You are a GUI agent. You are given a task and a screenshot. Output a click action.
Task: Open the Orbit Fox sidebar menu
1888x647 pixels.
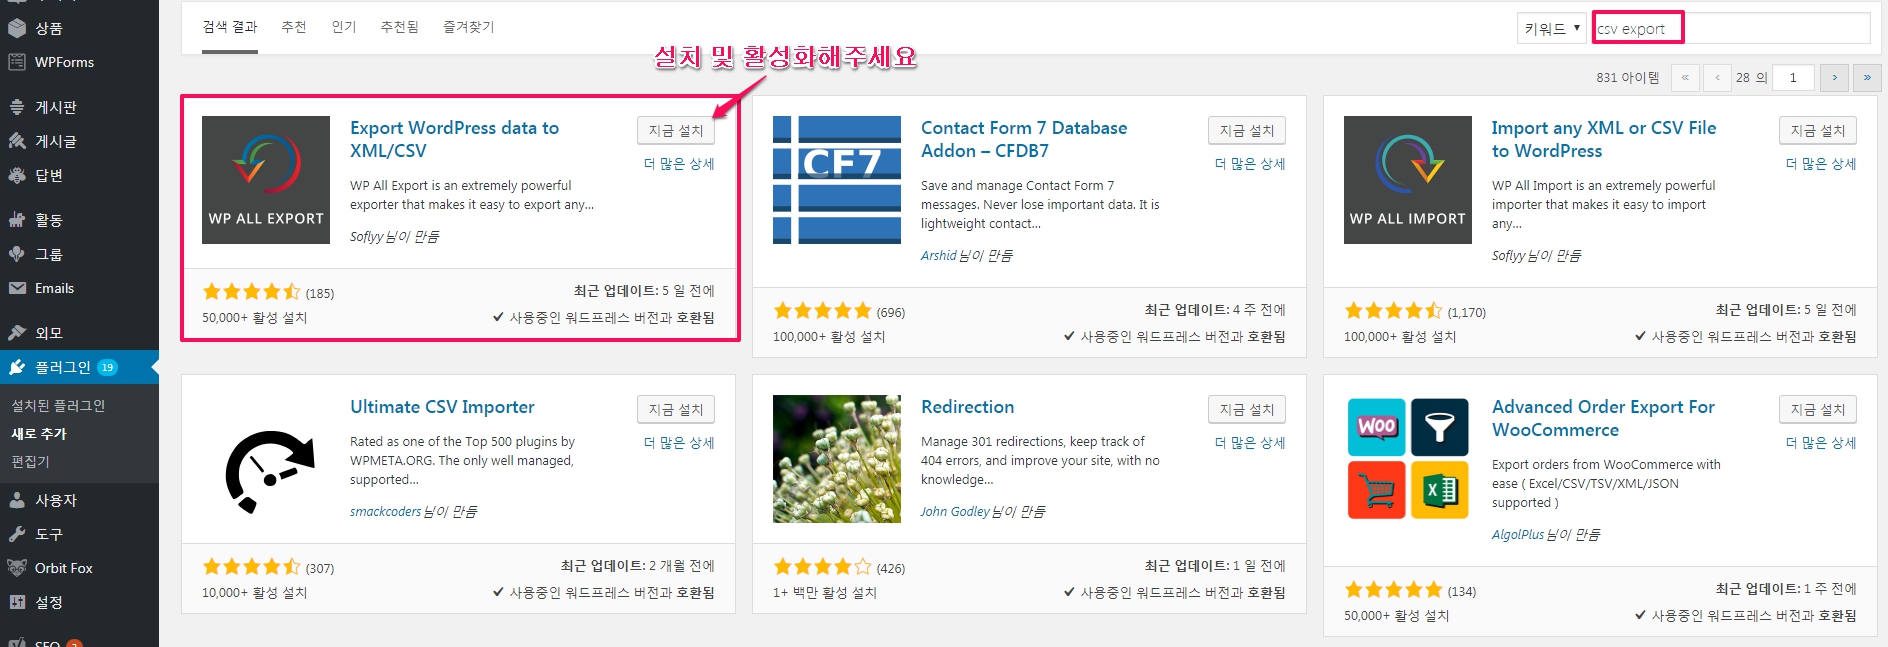tap(63, 568)
